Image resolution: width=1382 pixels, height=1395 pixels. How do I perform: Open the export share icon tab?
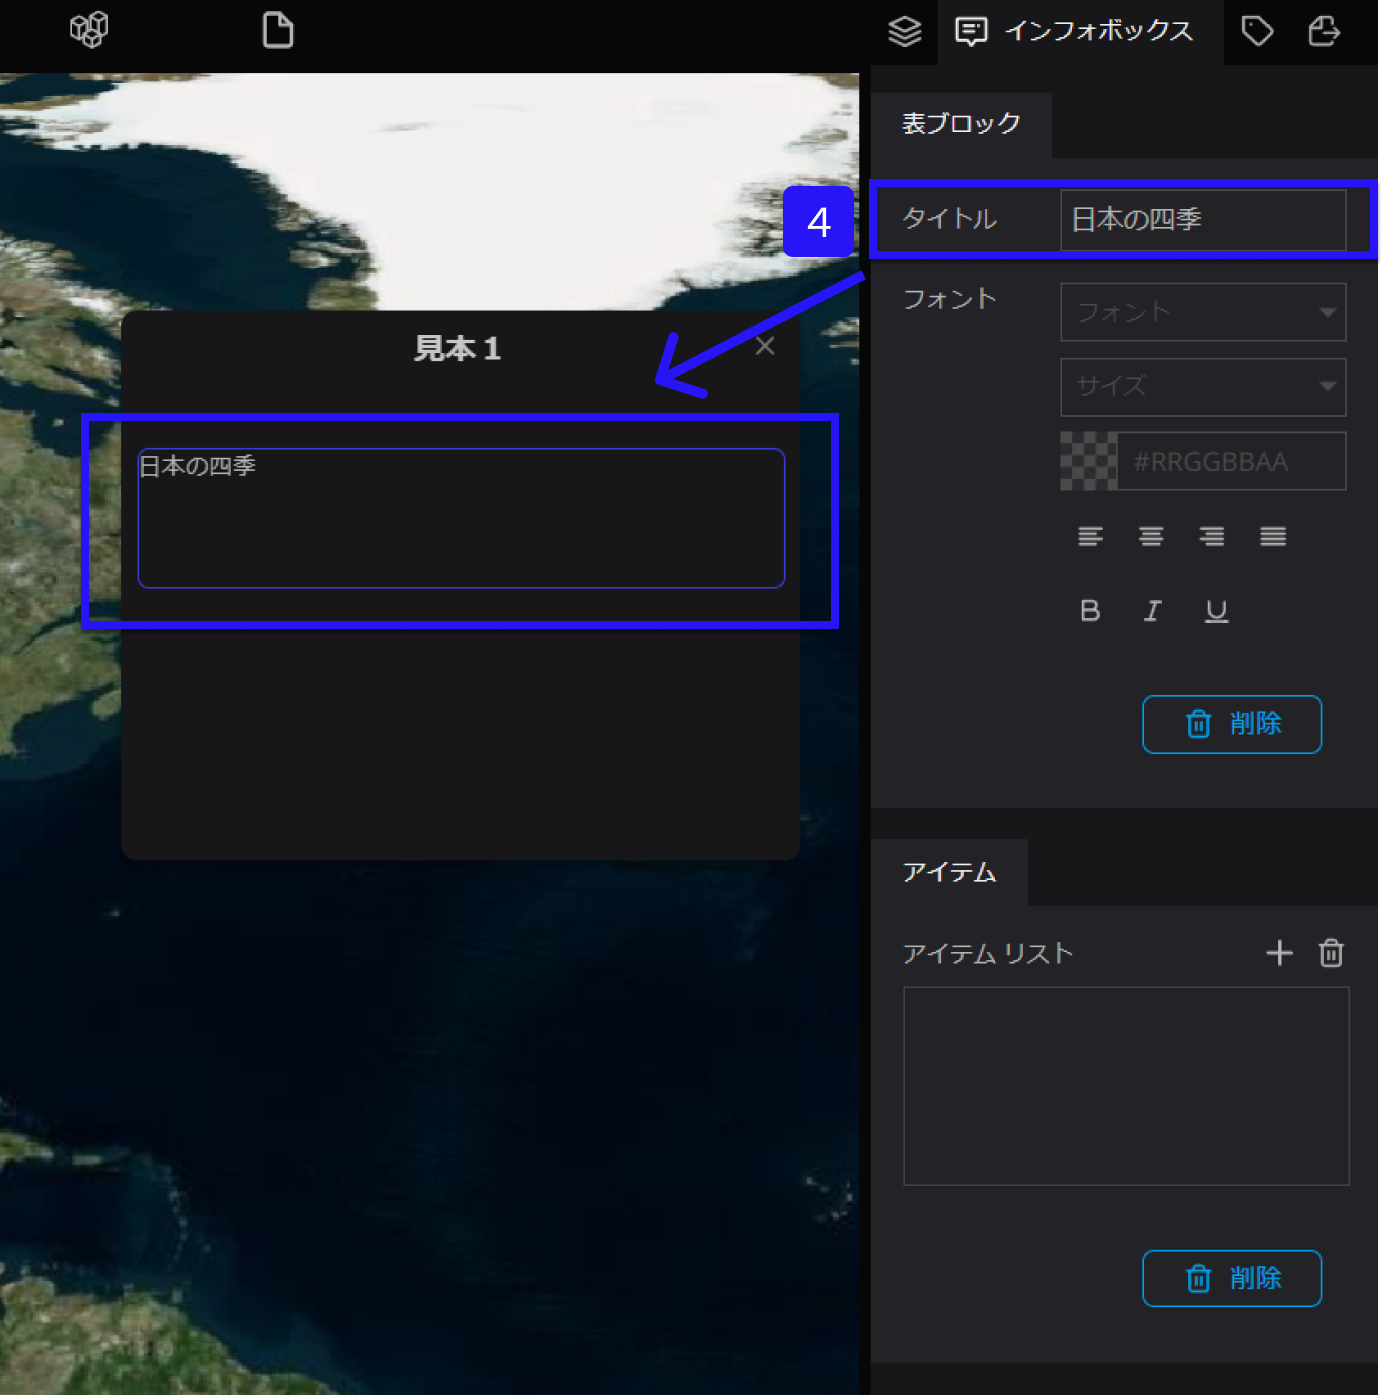point(1324,31)
